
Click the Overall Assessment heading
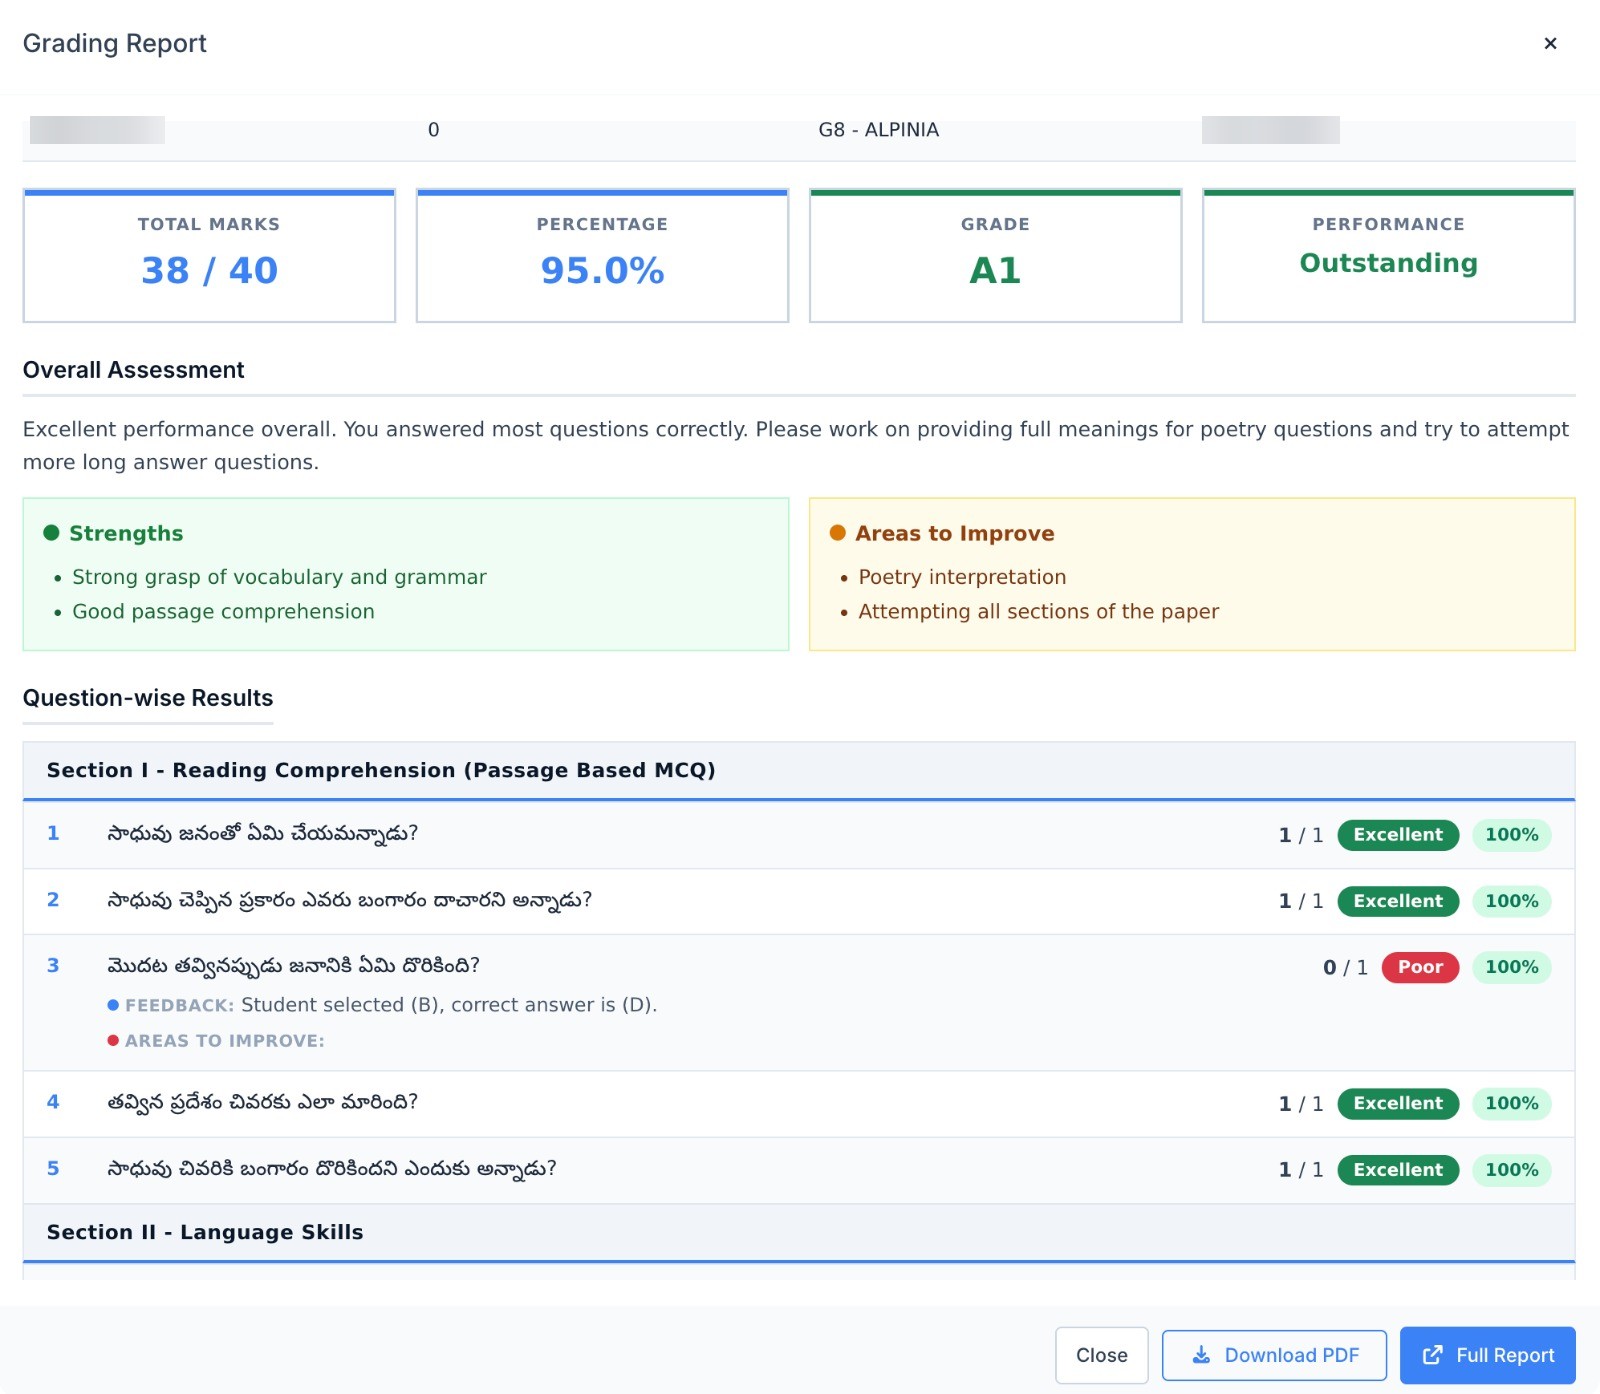pyautogui.click(x=133, y=370)
